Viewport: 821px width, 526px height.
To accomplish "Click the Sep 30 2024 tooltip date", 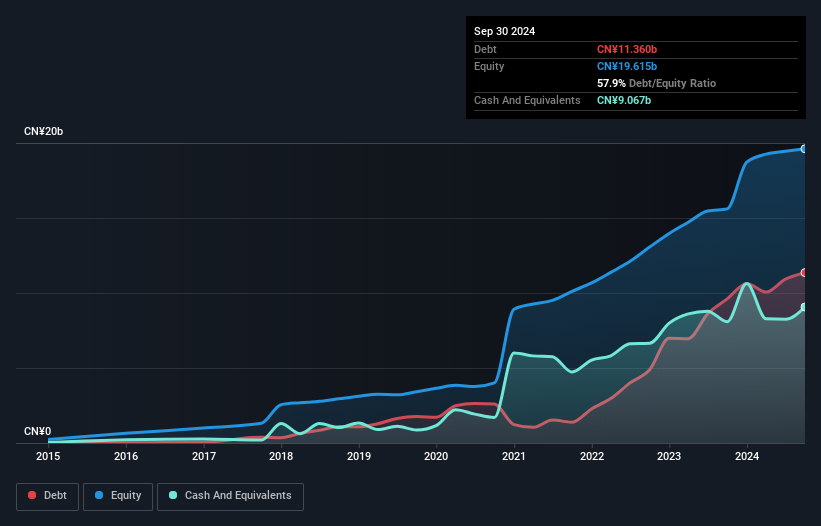I will [x=504, y=31].
